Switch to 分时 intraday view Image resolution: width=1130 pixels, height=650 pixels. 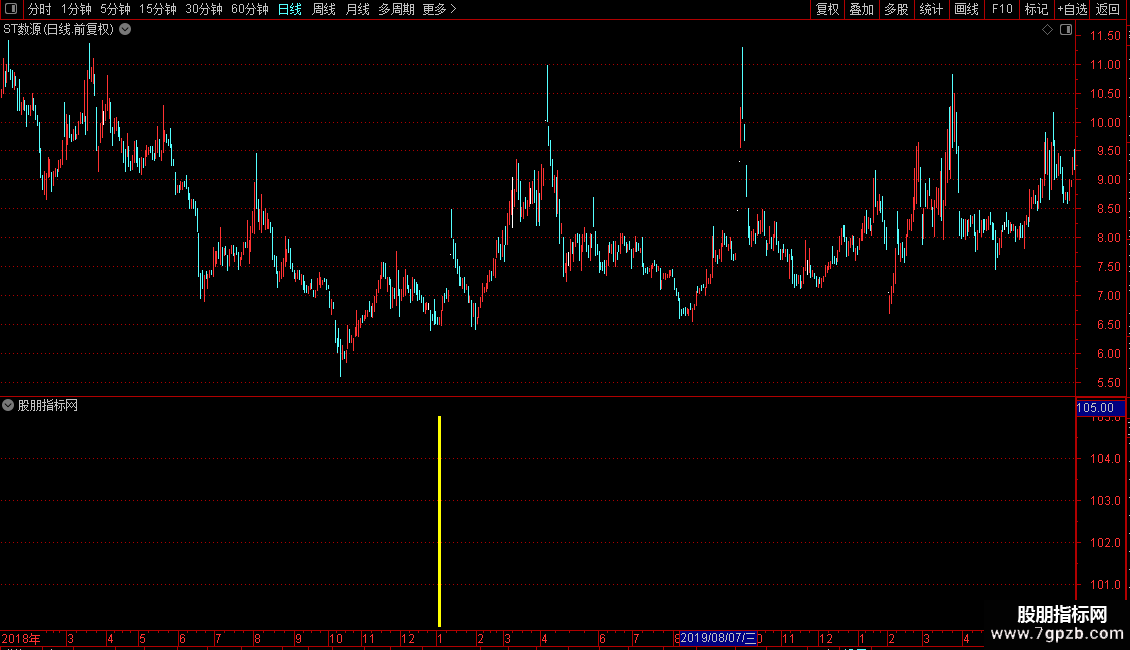point(39,9)
